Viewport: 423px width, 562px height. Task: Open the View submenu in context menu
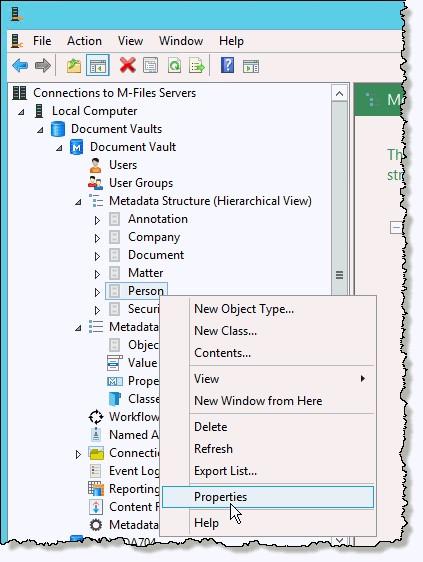tap(268, 379)
